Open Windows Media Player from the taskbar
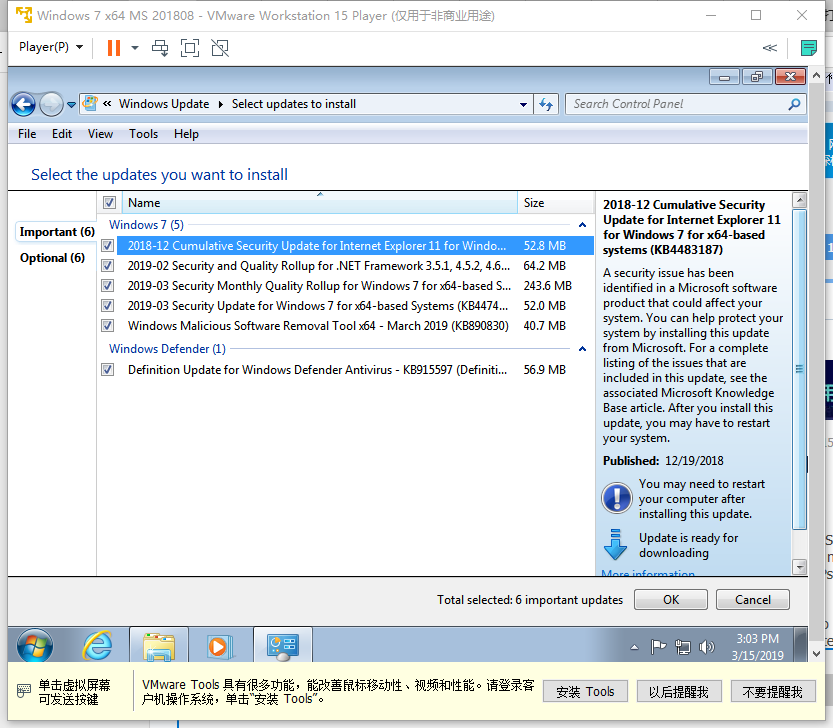This screenshot has height=728, width=833. (x=219, y=646)
